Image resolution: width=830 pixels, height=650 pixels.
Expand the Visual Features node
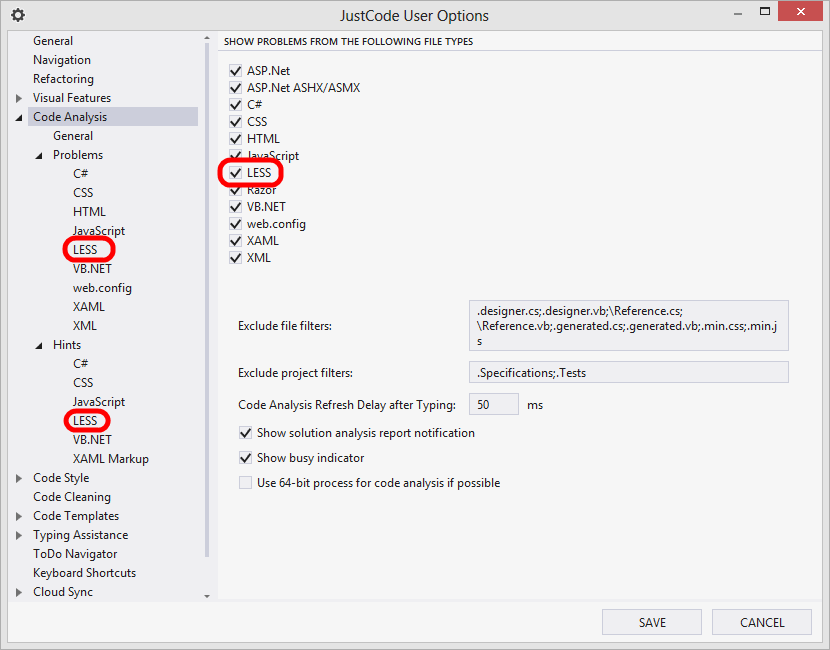pyautogui.click(x=19, y=98)
